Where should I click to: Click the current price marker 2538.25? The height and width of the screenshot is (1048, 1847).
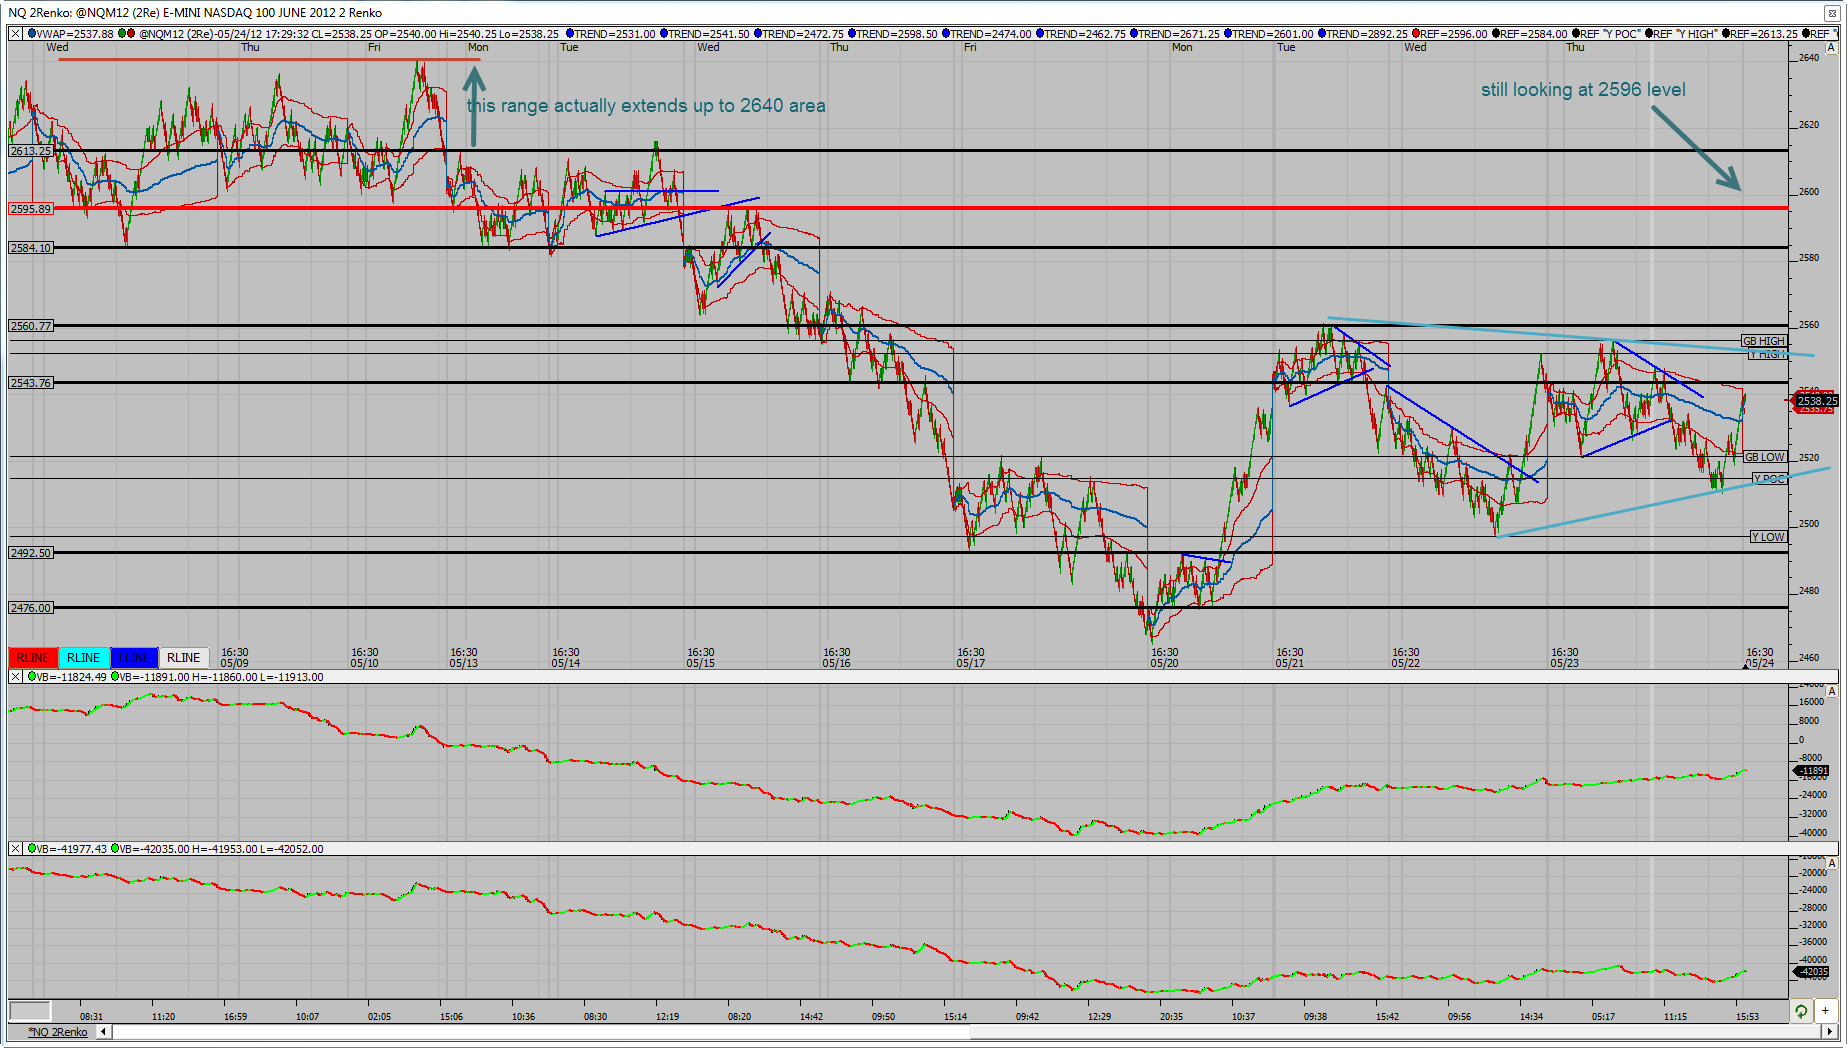[1816, 401]
